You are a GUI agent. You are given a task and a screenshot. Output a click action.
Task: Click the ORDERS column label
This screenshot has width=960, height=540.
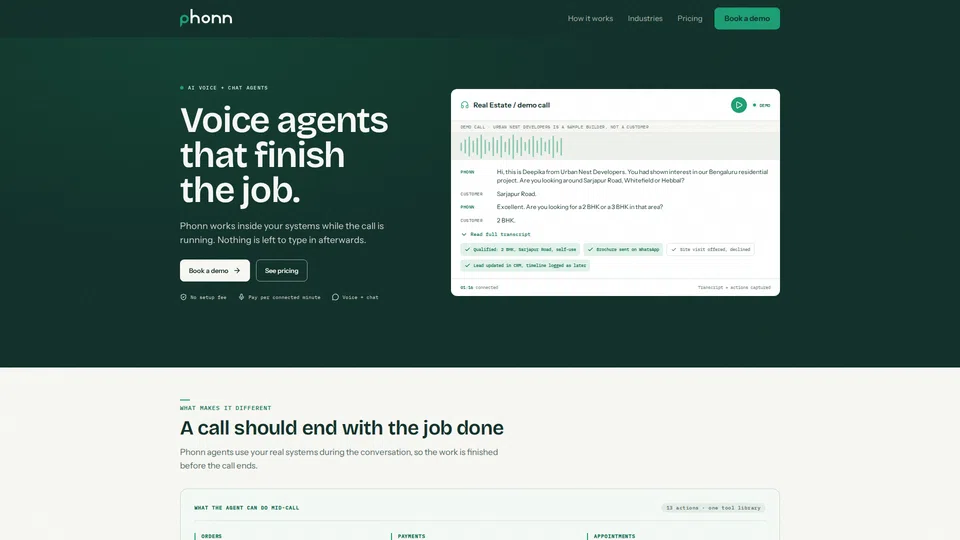211,536
